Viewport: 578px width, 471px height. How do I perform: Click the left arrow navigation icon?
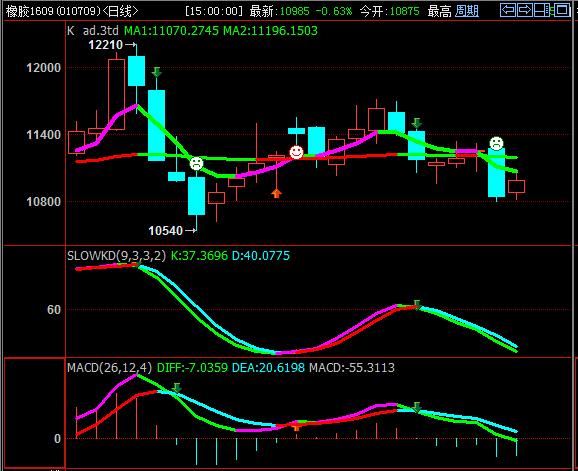point(508,10)
